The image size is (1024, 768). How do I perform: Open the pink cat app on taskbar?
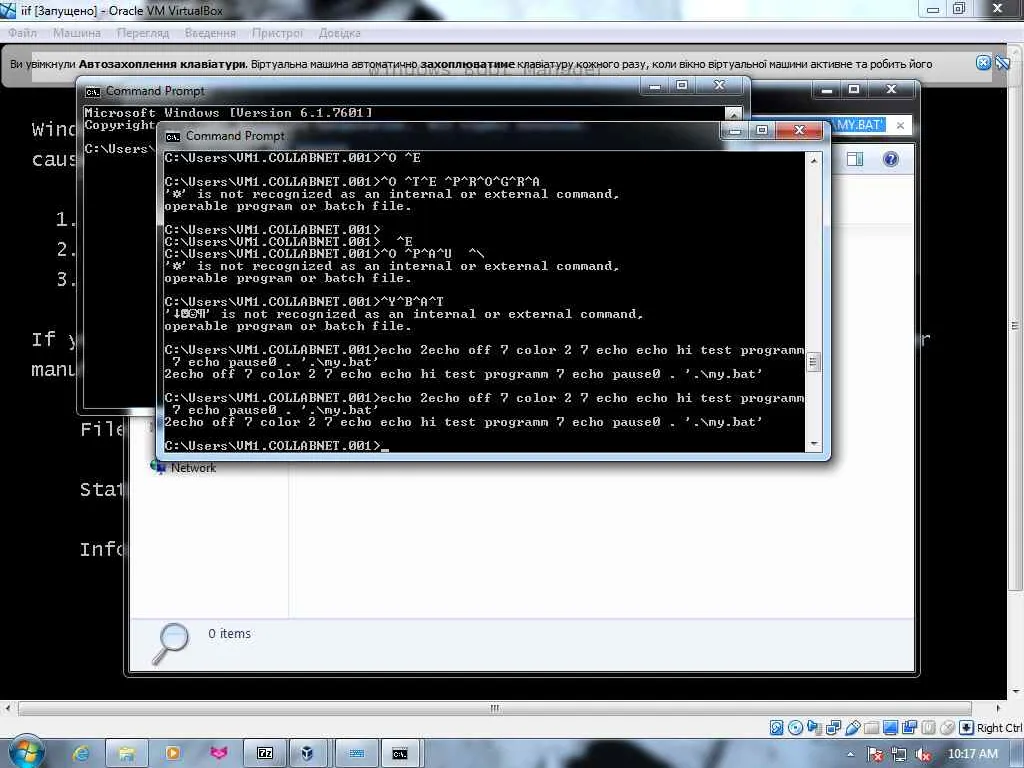pyautogui.click(x=219, y=753)
